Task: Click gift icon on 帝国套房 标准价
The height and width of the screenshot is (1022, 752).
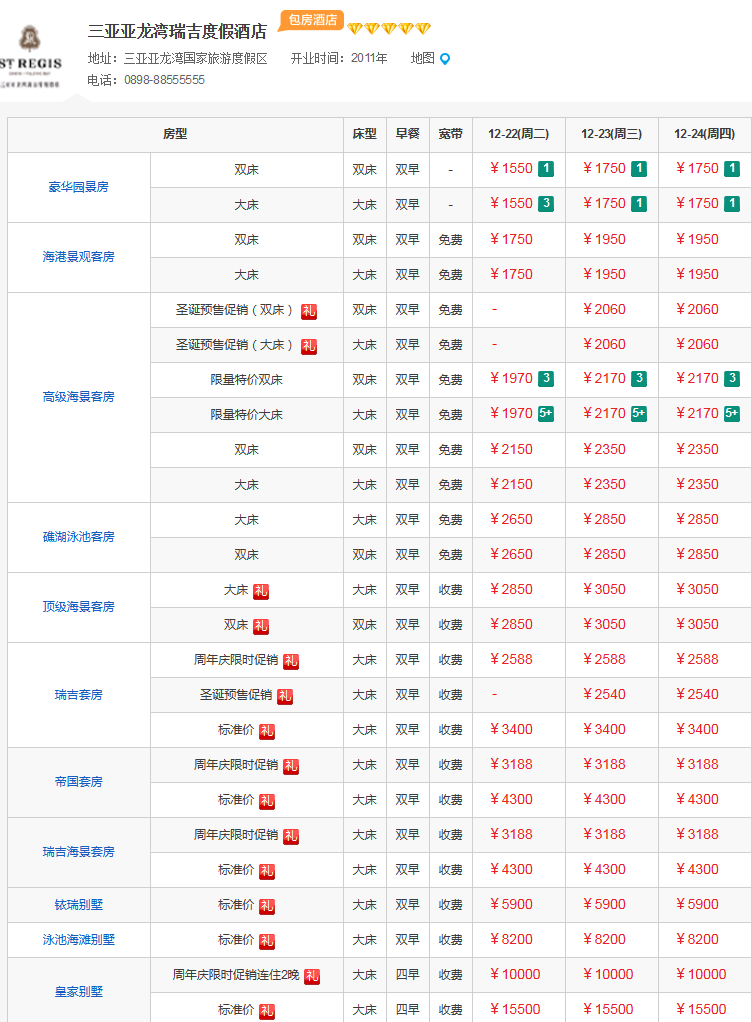Action: click(267, 801)
